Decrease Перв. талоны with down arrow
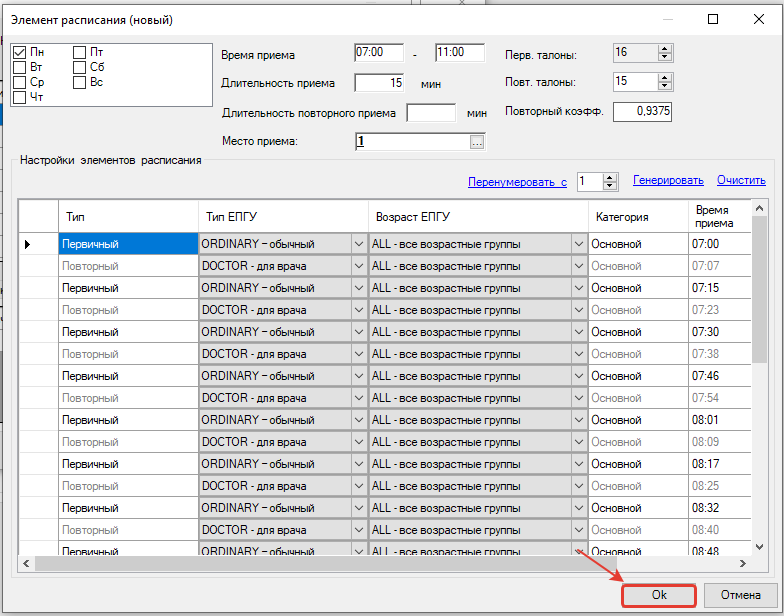 [664, 57]
